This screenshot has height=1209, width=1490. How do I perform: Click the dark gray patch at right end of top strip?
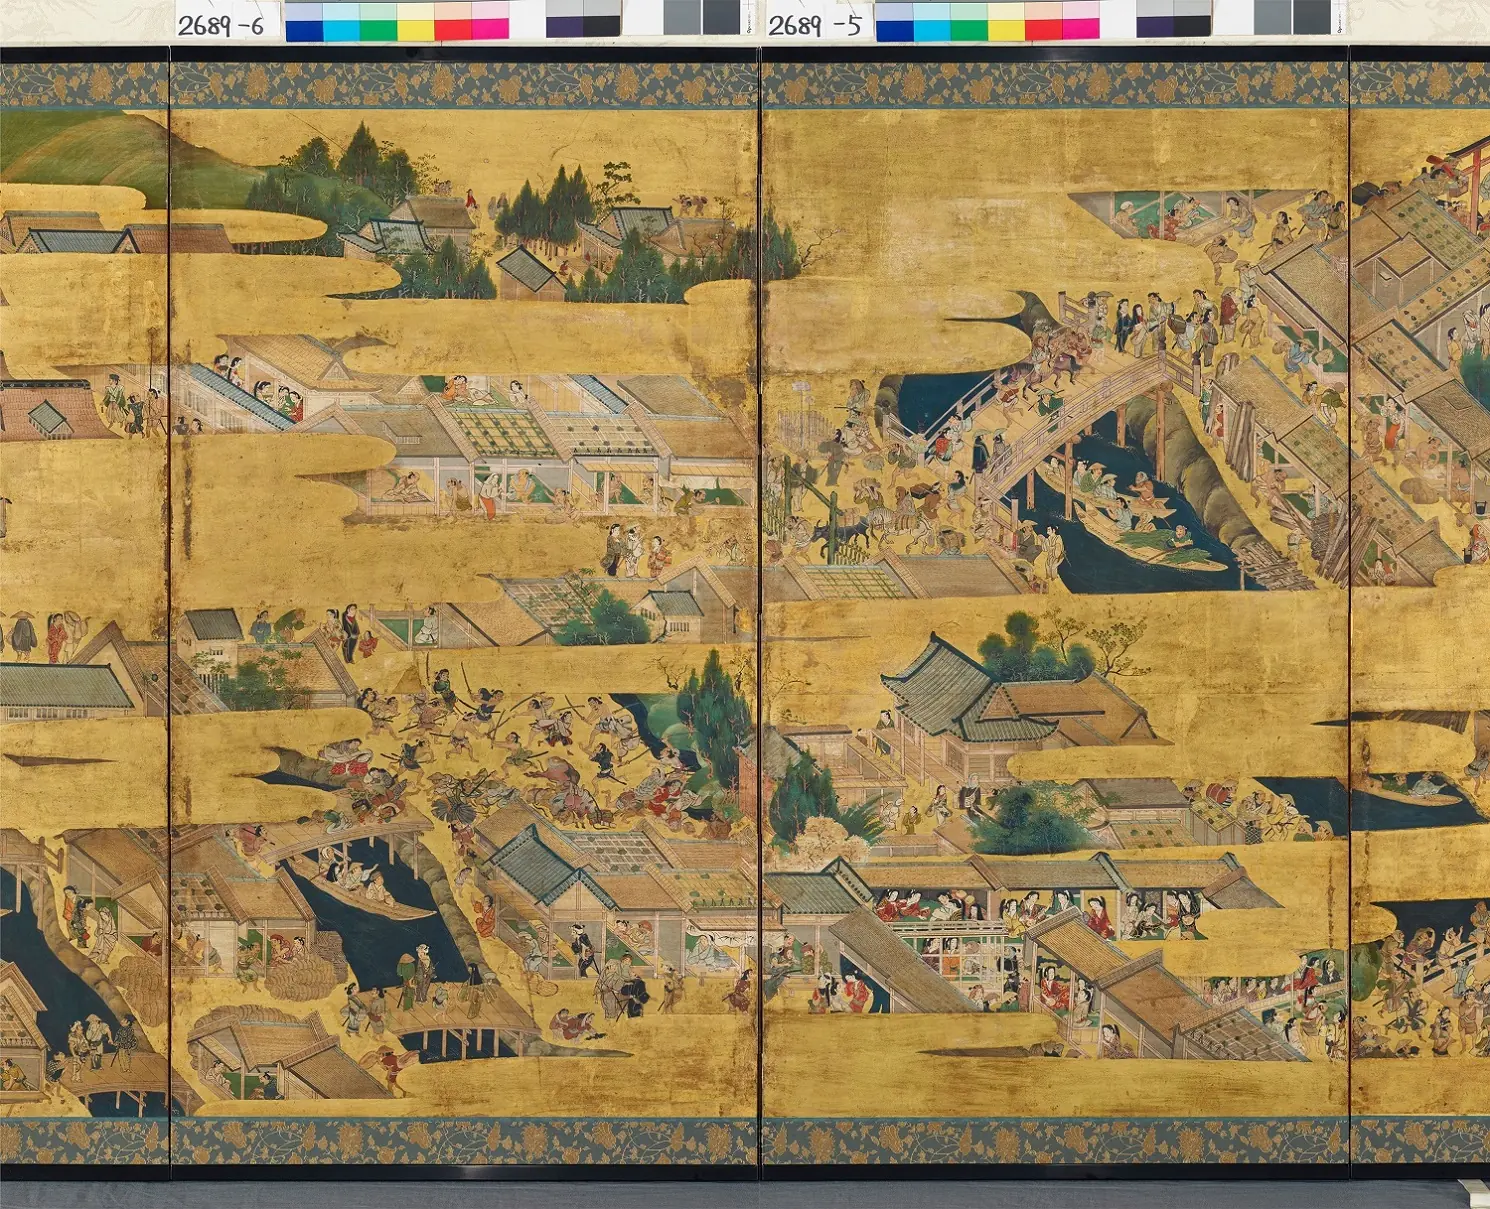tap(1311, 17)
